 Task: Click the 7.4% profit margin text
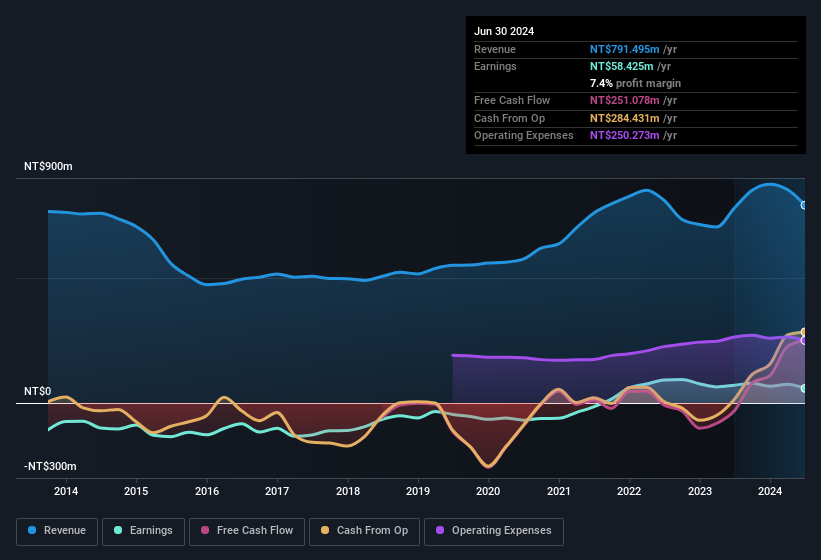[635, 83]
